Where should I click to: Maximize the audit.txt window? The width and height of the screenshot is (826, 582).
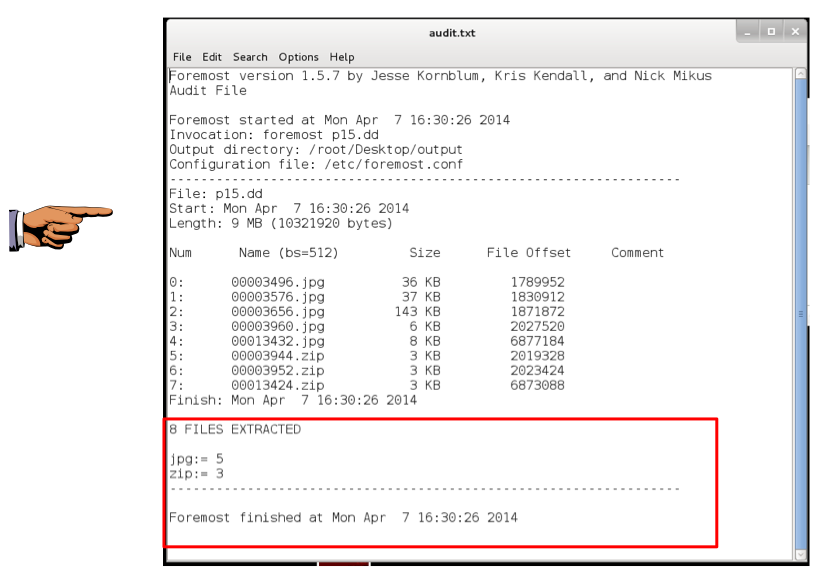[x=771, y=32]
